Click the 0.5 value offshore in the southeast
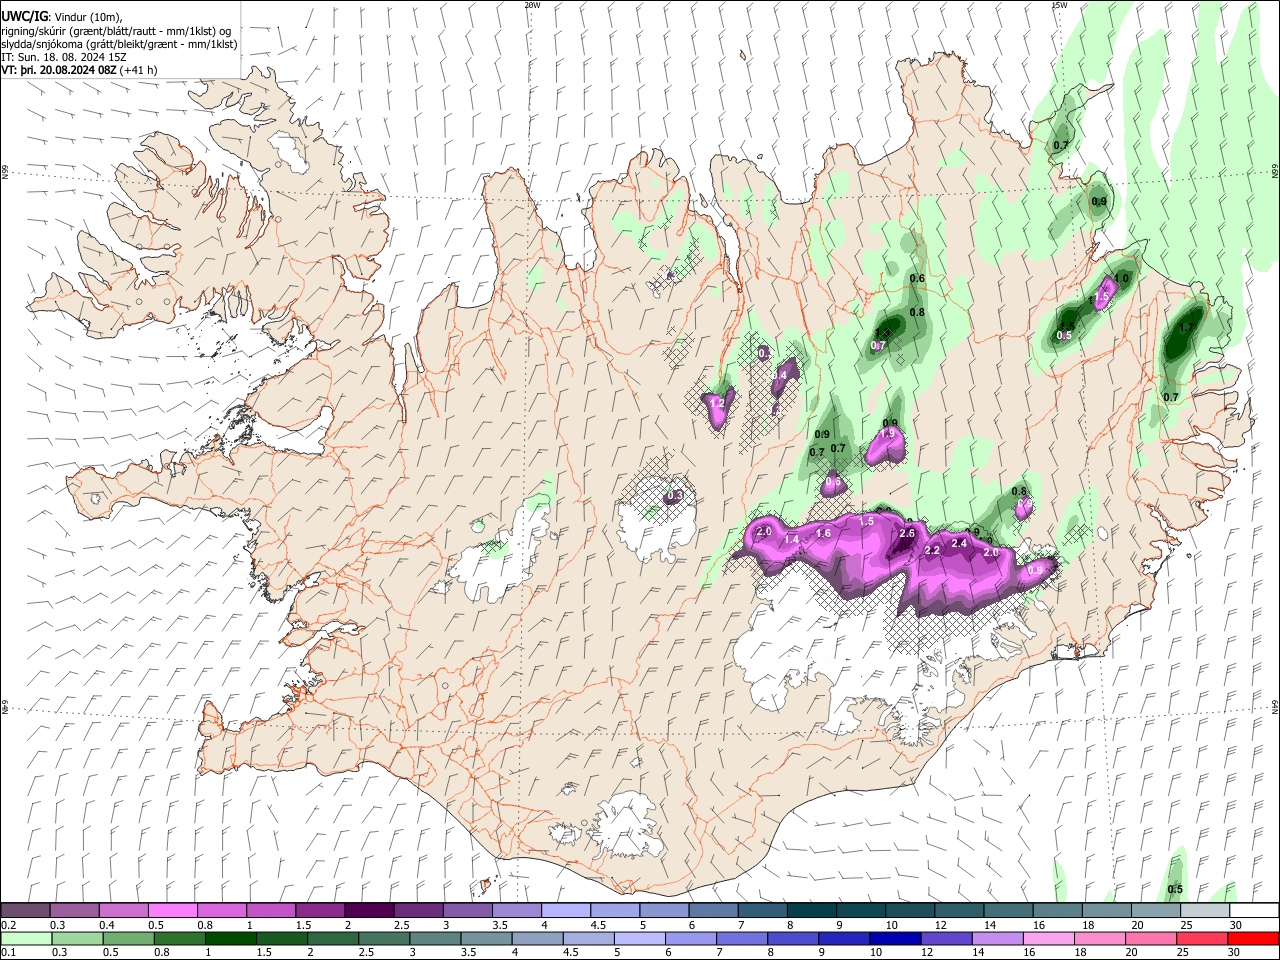 1176,890
